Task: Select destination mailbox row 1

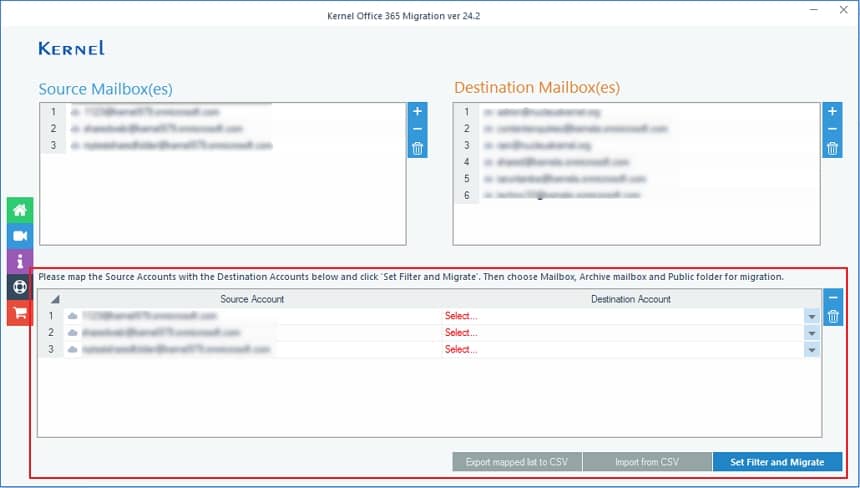Action: click(x=636, y=112)
